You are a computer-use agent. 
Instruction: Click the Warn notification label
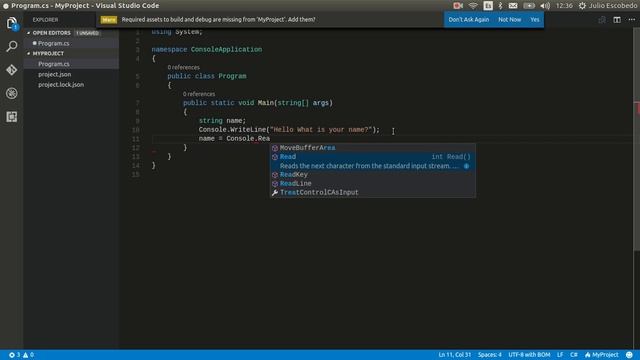click(109, 20)
